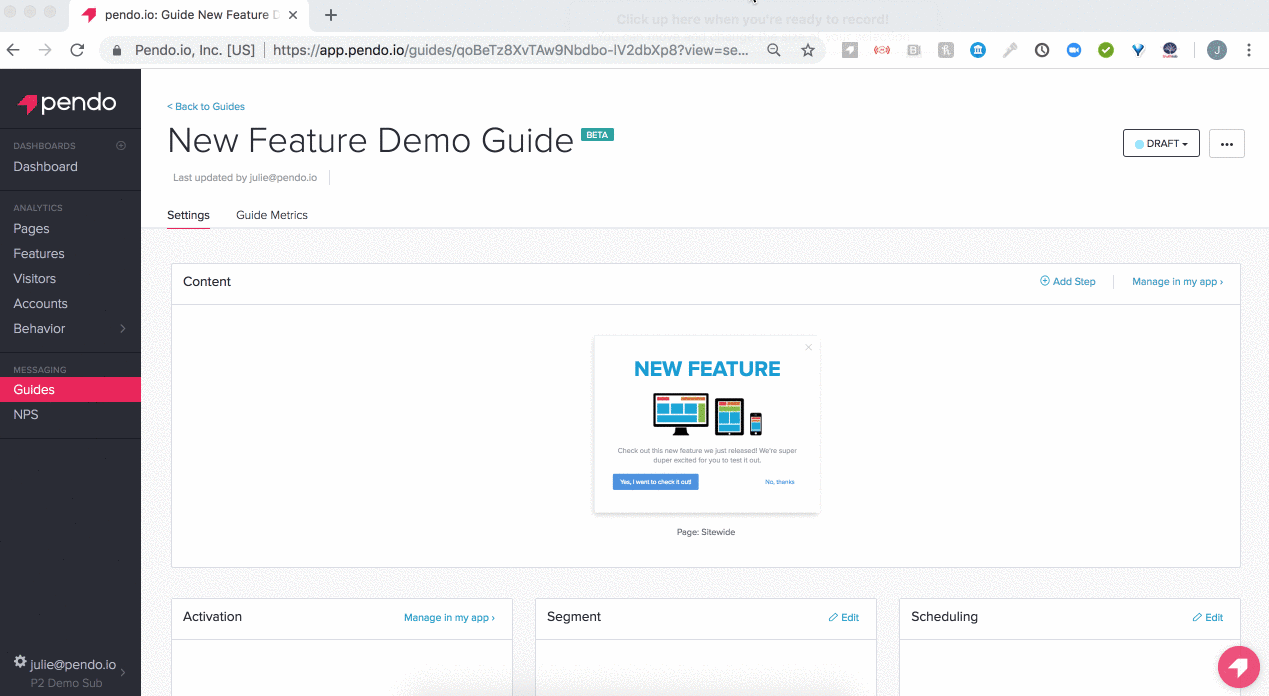1269x696 pixels.
Task: Click the flashlight extension icon
Action: pos(1010,50)
